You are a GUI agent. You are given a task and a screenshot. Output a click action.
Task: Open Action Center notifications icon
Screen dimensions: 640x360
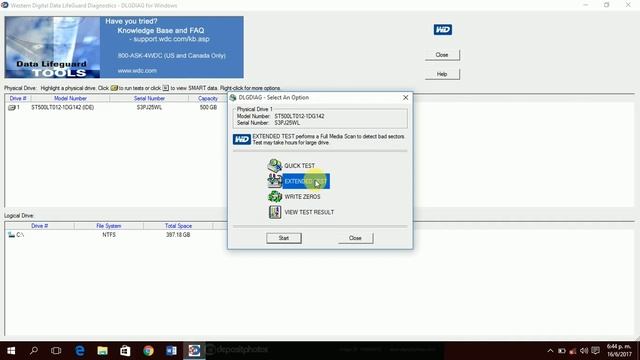click(596, 351)
